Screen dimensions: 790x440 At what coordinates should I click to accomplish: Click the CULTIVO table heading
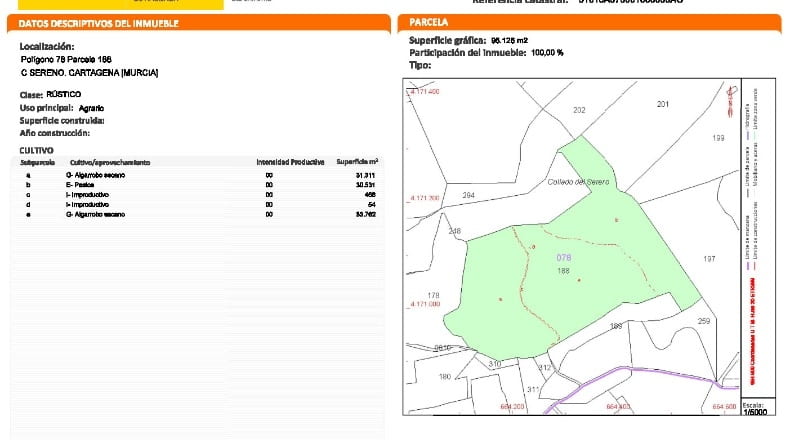coord(36,150)
